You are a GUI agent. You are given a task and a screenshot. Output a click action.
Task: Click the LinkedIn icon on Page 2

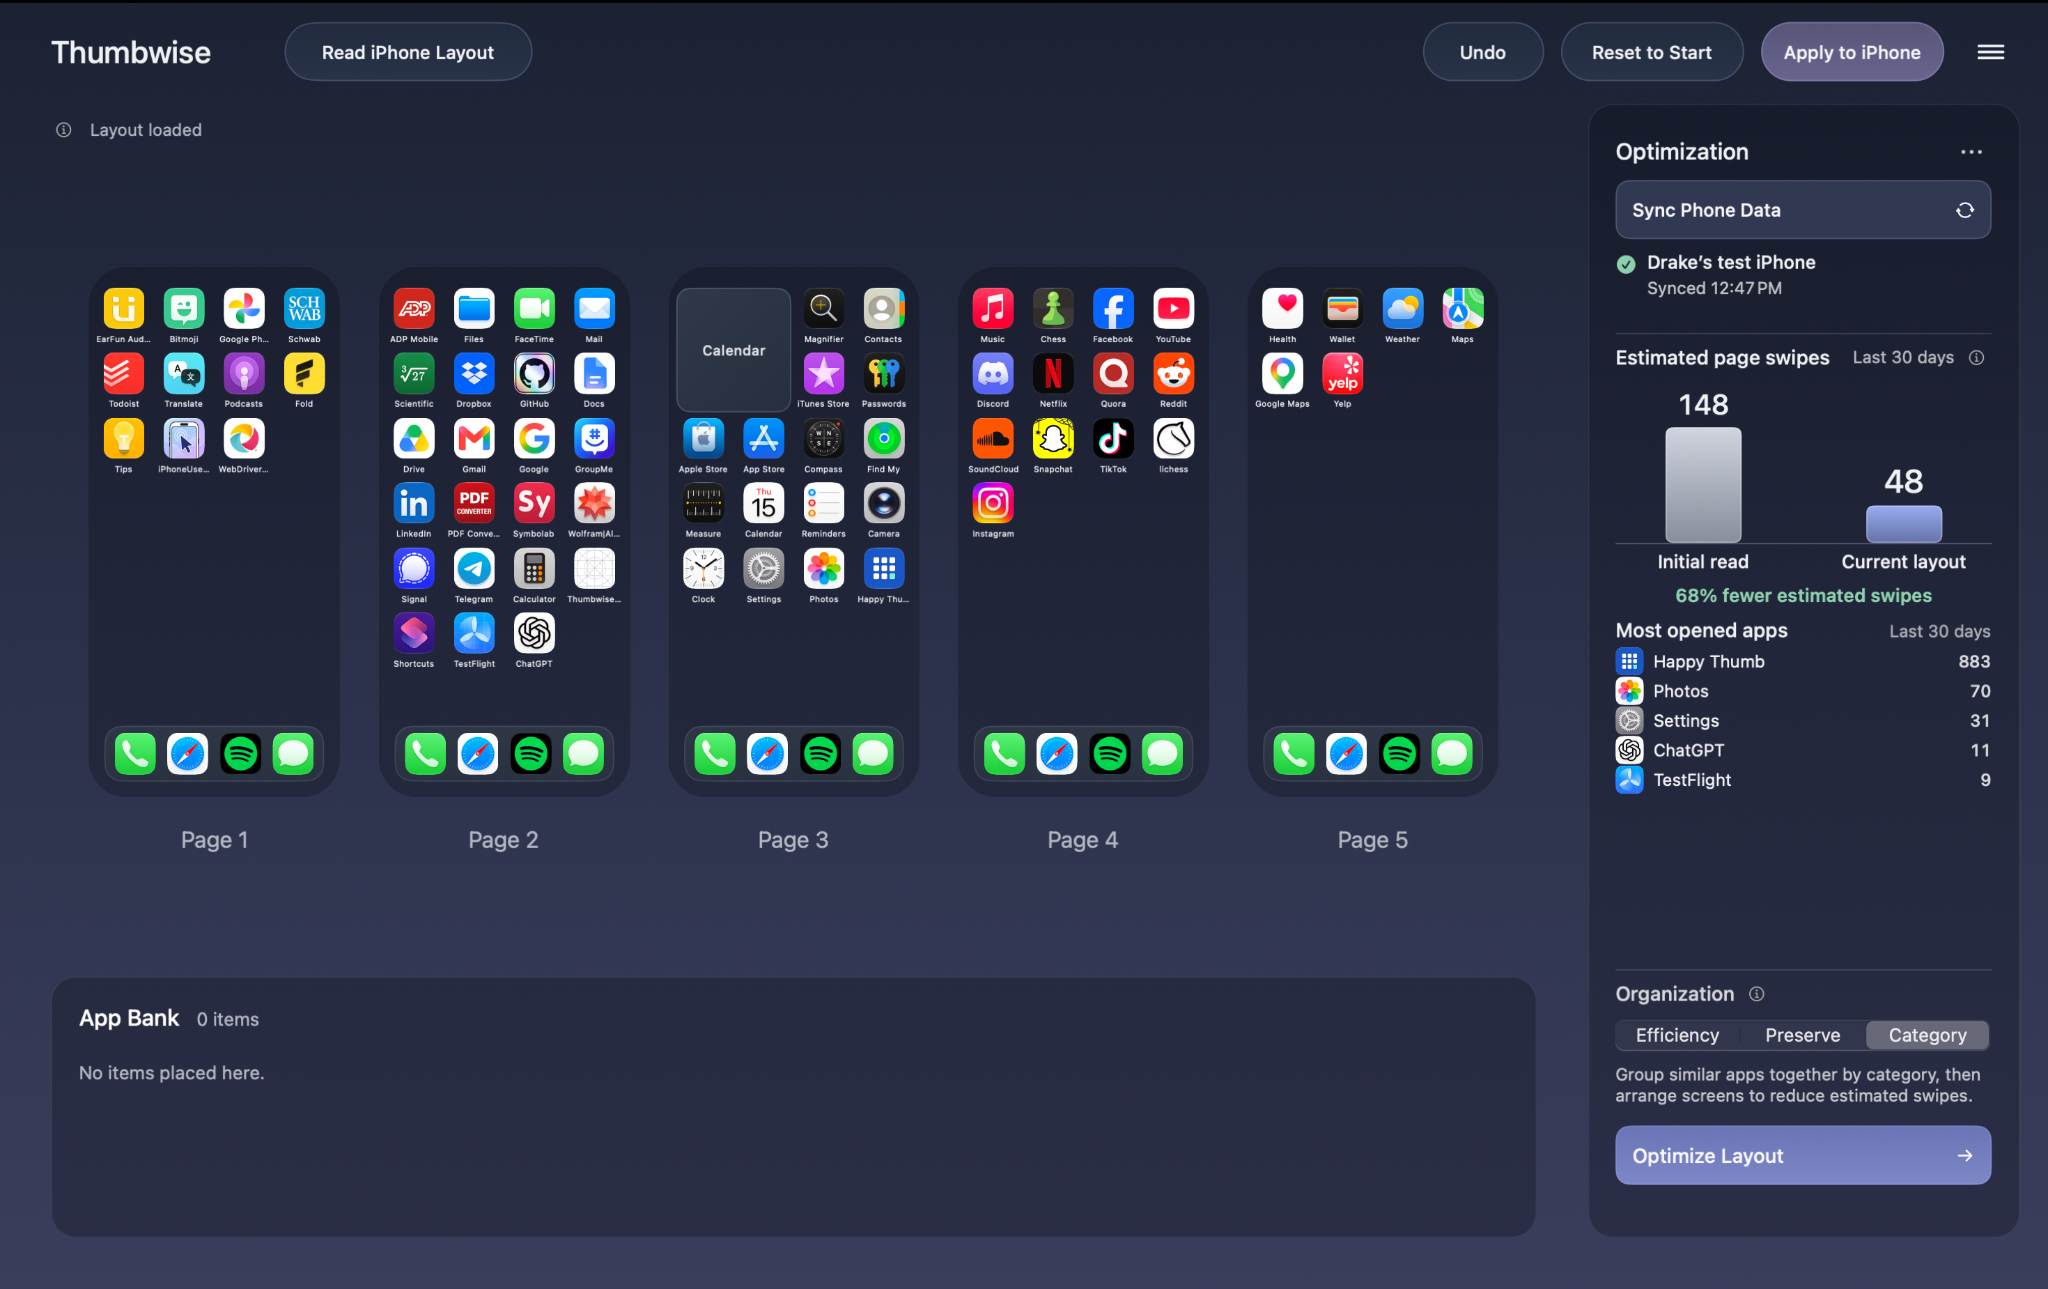(x=414, y=504)
